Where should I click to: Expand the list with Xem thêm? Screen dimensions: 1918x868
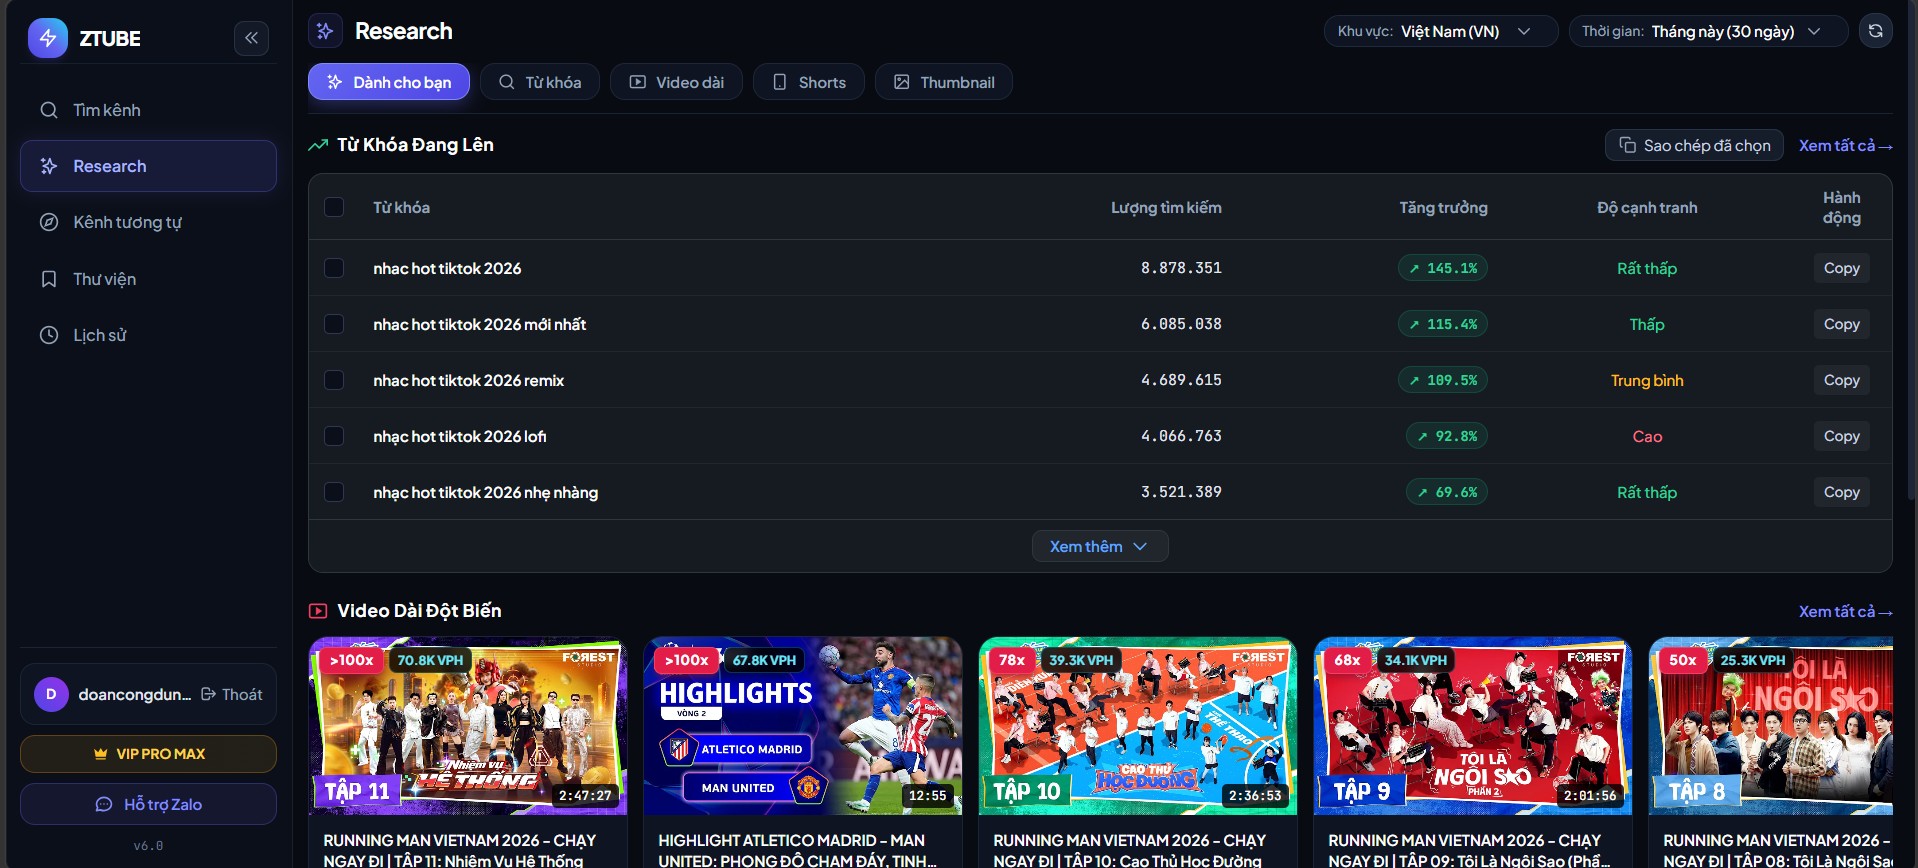click(x=1100, y=546)
